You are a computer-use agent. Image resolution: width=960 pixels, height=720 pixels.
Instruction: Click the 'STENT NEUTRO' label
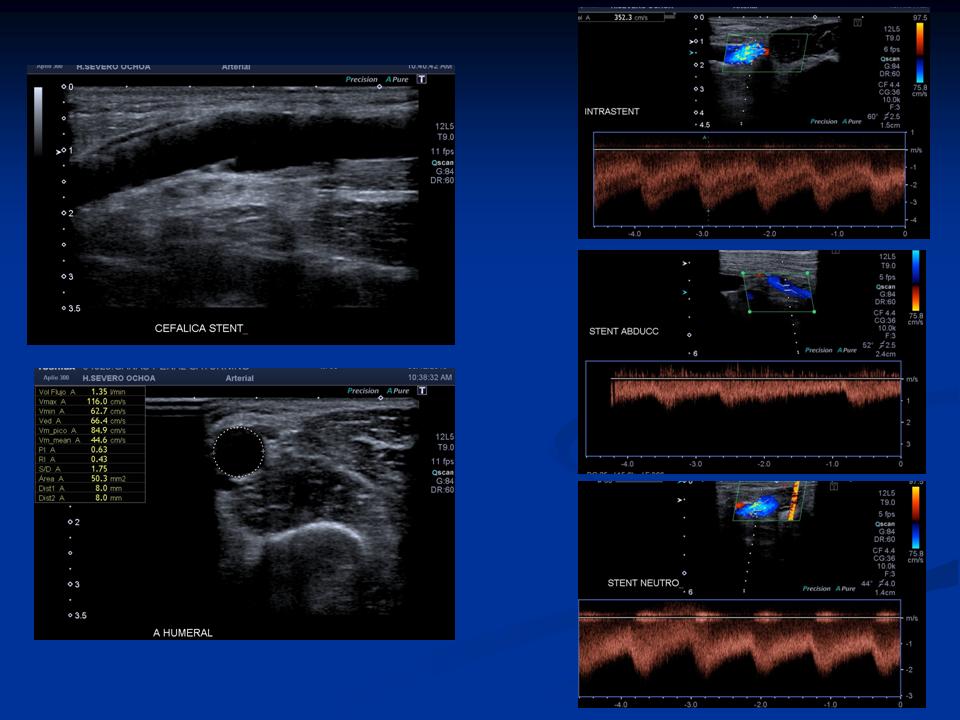643,583
